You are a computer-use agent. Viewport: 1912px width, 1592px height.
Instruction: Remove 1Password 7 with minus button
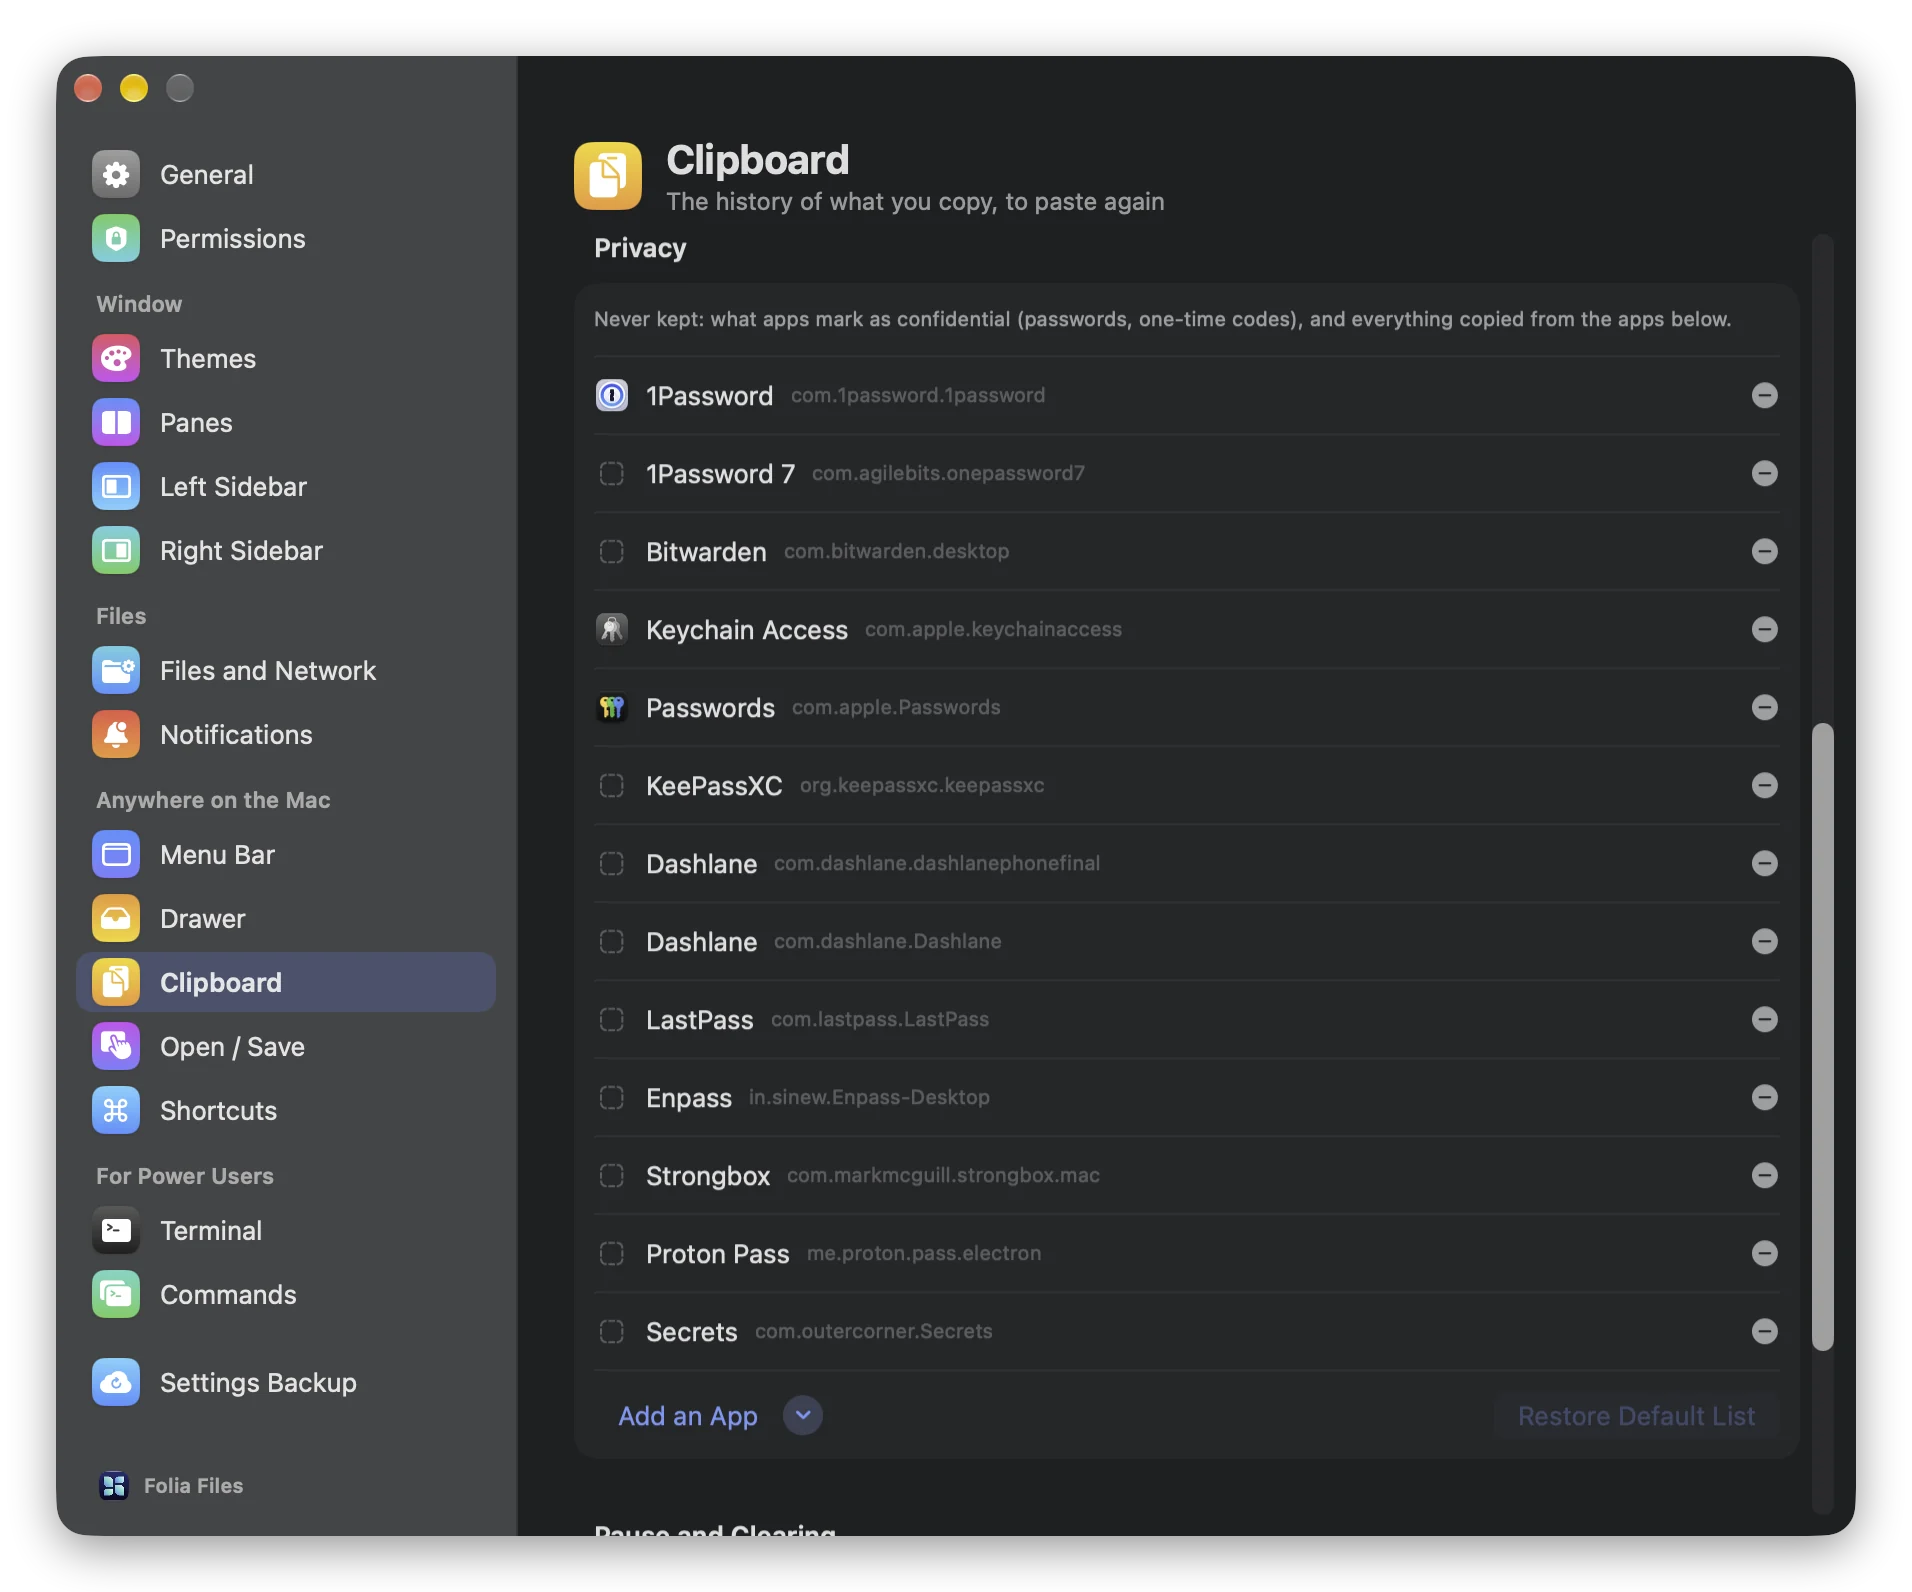pos(1765,474)
